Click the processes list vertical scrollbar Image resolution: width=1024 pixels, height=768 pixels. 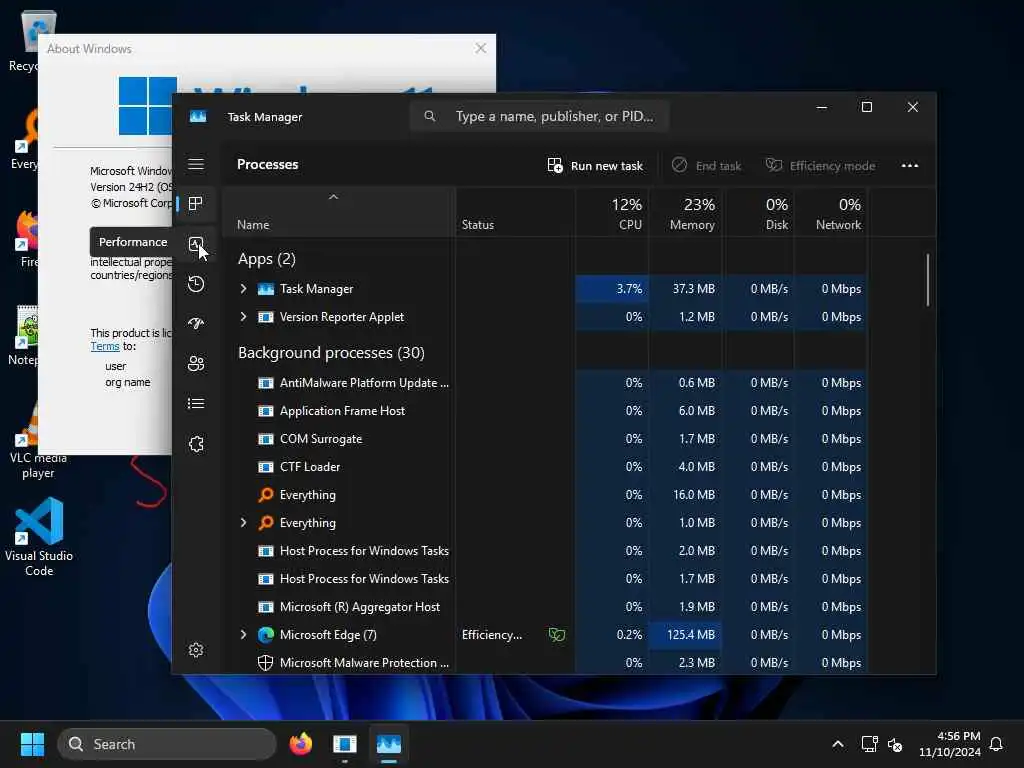coord(927,280)
